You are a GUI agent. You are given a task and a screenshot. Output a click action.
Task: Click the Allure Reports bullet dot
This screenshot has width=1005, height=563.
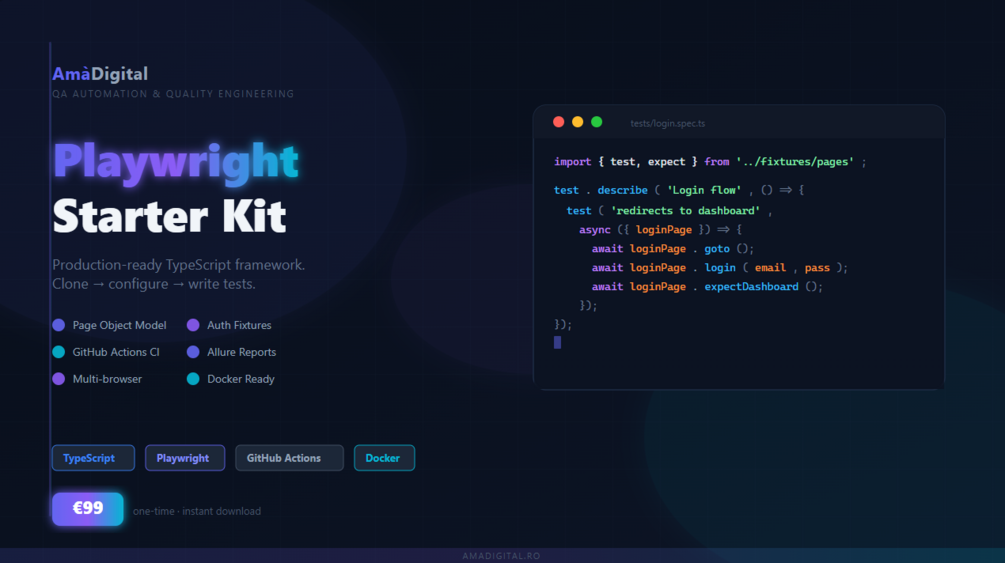tap(193, 352)
